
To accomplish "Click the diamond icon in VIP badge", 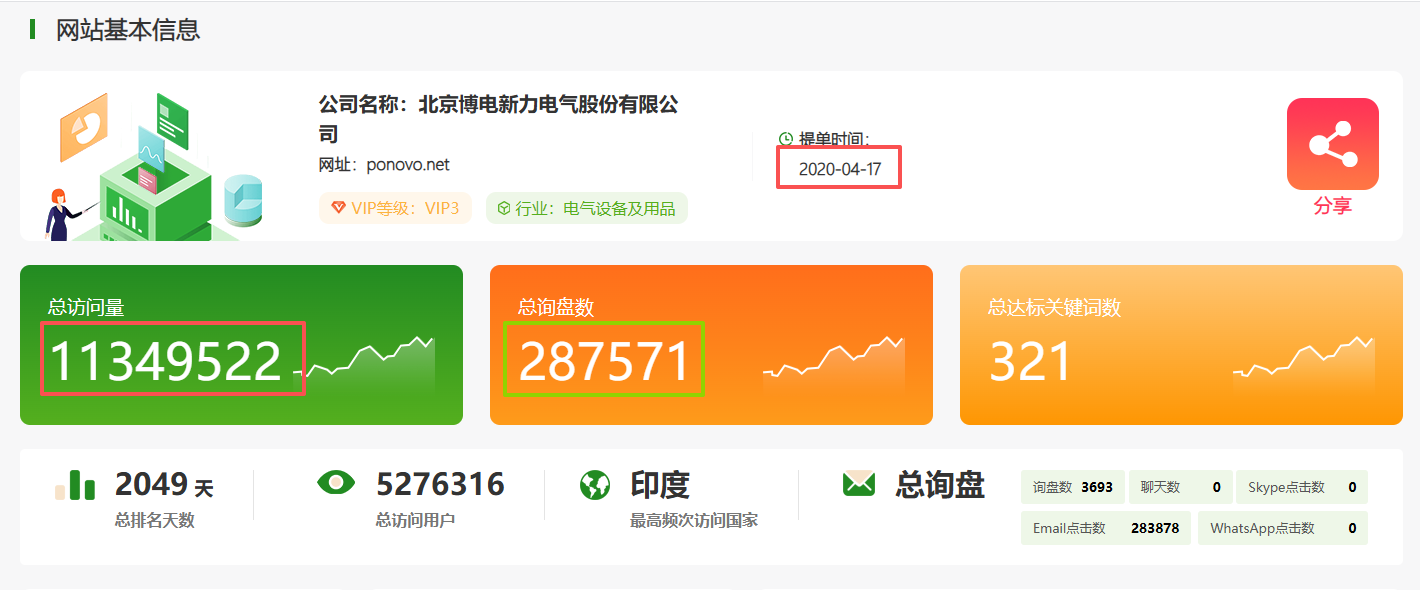I will click(339, 208).
